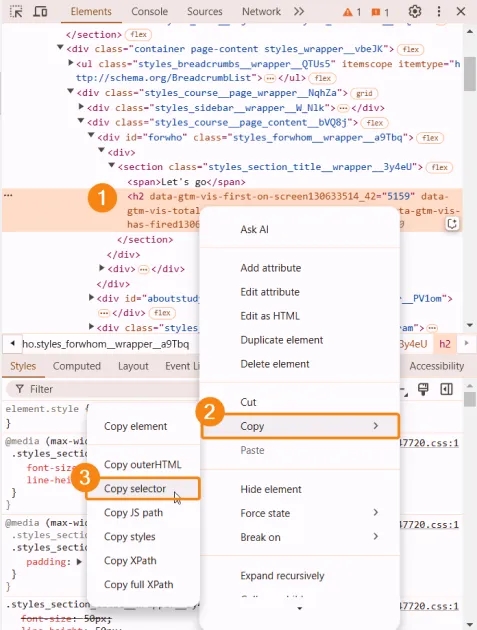Expand the styles_sidebar__wrapper div node

[x=81, y=107]
